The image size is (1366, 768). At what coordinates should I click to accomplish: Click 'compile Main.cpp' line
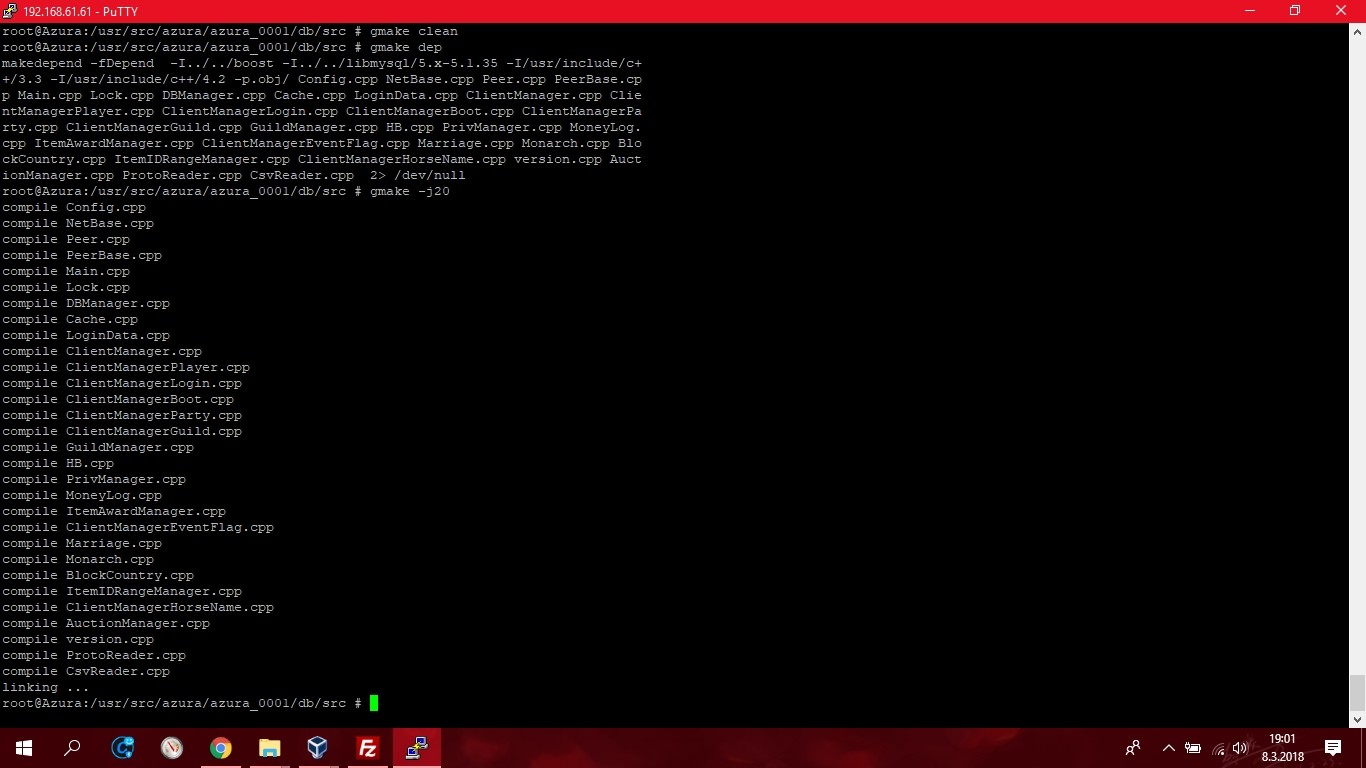pos(66,271)
